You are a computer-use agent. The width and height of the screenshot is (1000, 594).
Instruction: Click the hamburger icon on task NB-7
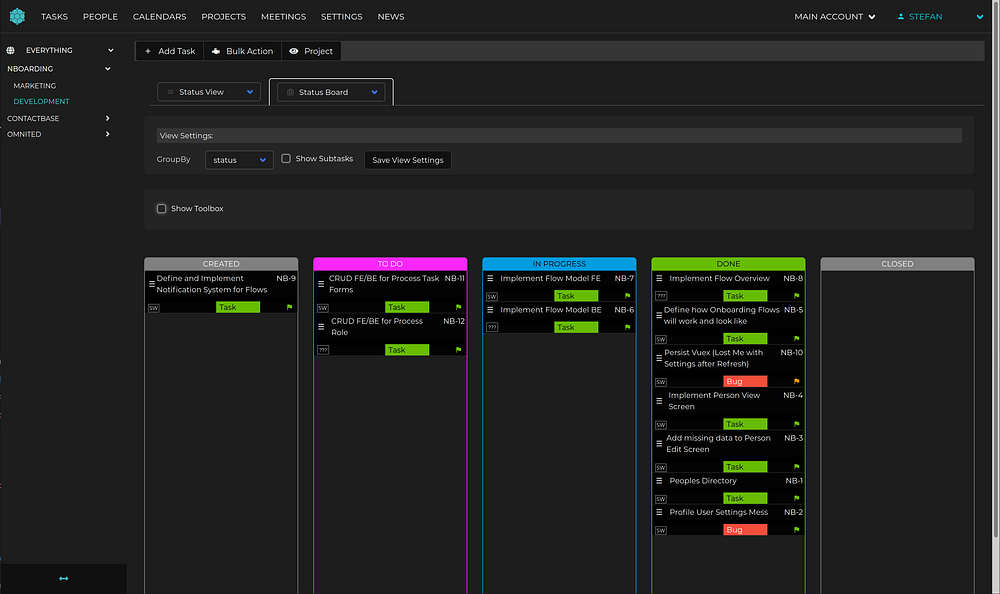[x=491, y=279]
